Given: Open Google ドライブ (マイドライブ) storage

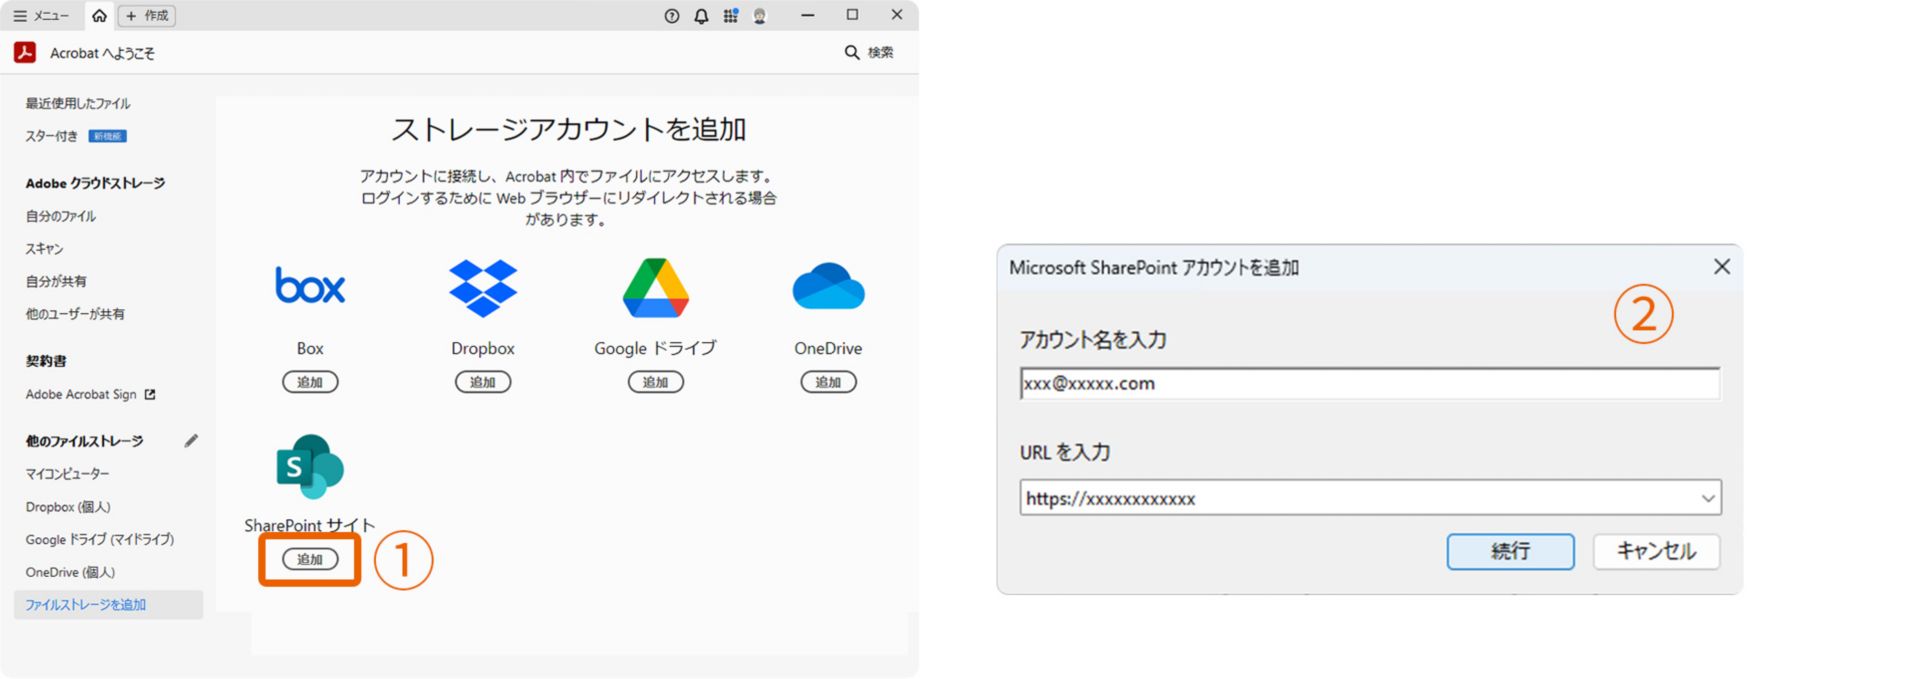Looking at the screenshot, I should 100,539.
